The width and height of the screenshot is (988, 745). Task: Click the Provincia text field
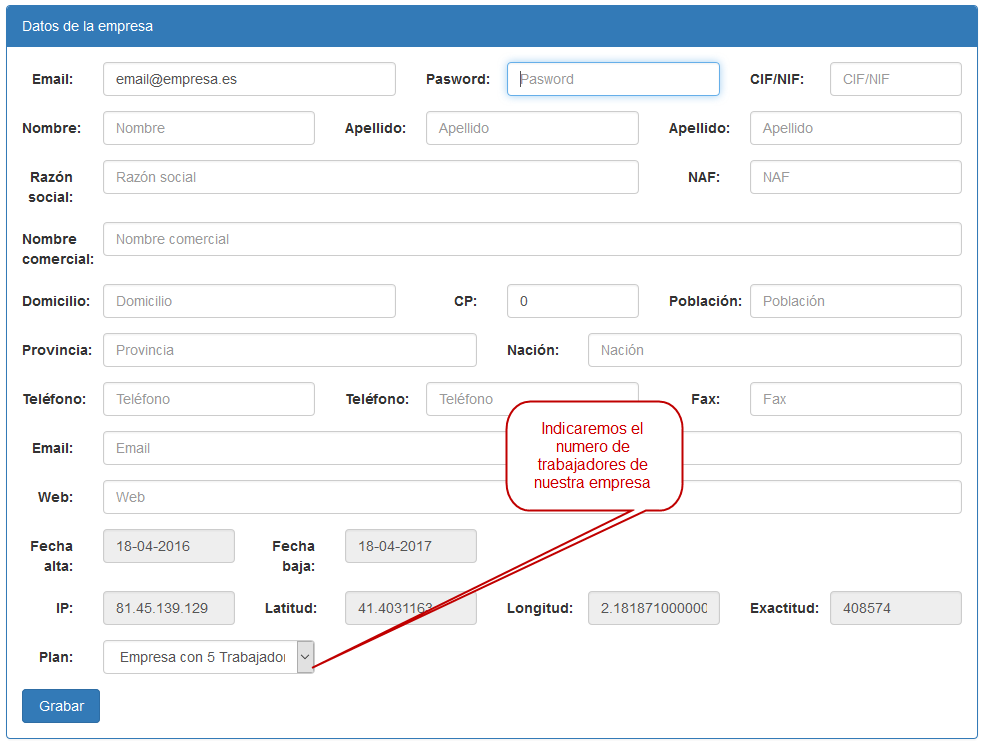point(289,350)
